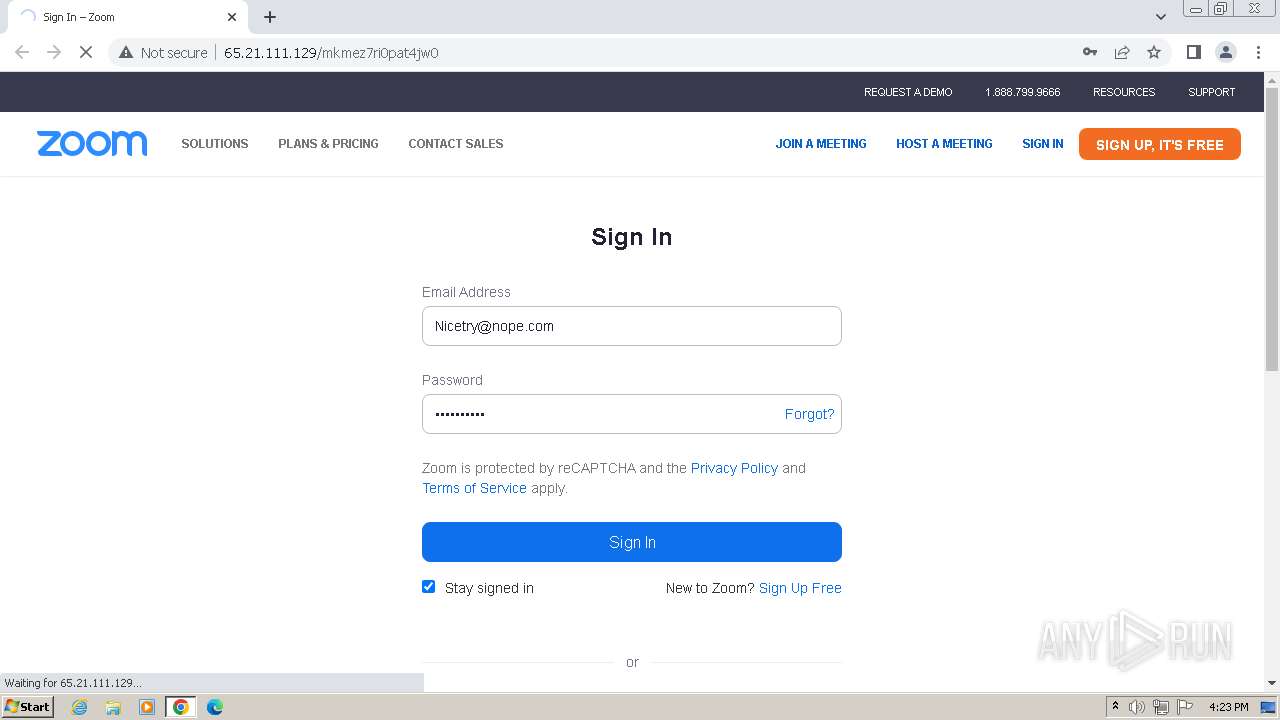Screen dimensions: 1280x720
Task: Open Chrome profile avatar icon
Action: [x=1225, y=52]
